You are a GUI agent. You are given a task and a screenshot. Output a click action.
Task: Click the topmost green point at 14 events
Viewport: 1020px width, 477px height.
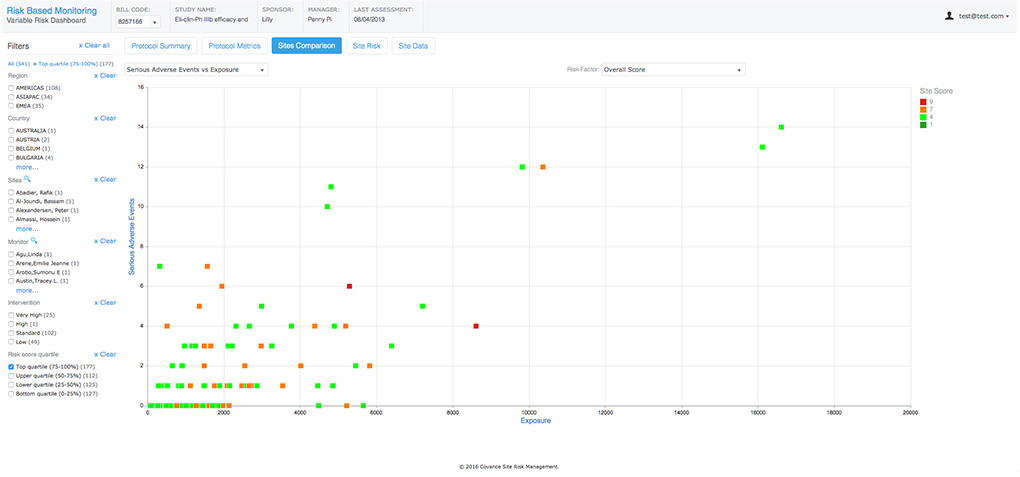coord(781,128)
